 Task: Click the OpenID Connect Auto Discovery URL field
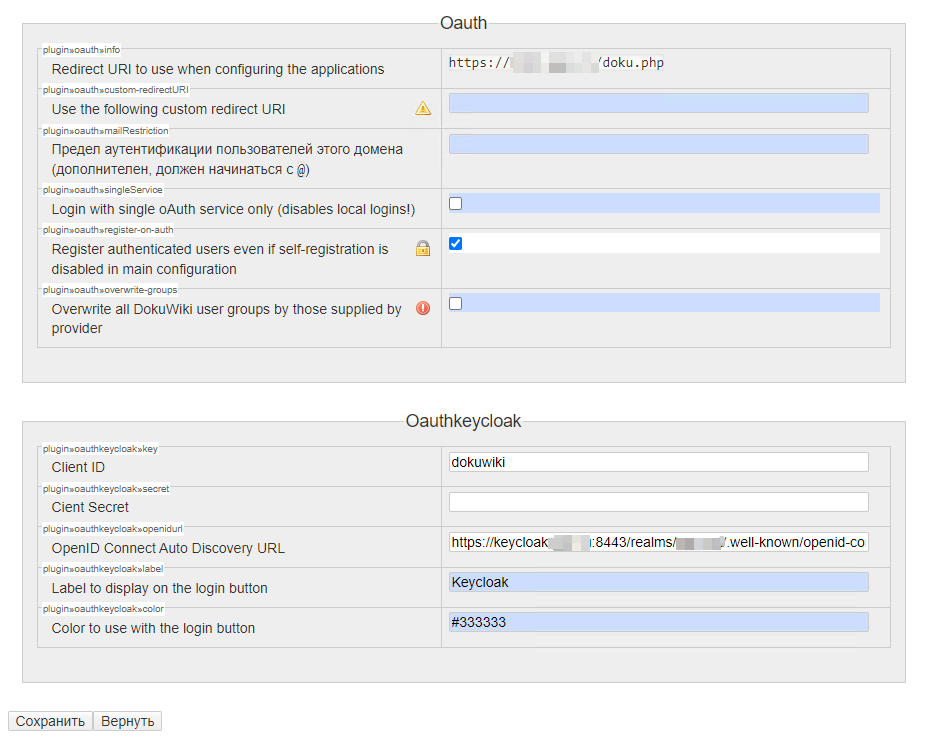658,542
